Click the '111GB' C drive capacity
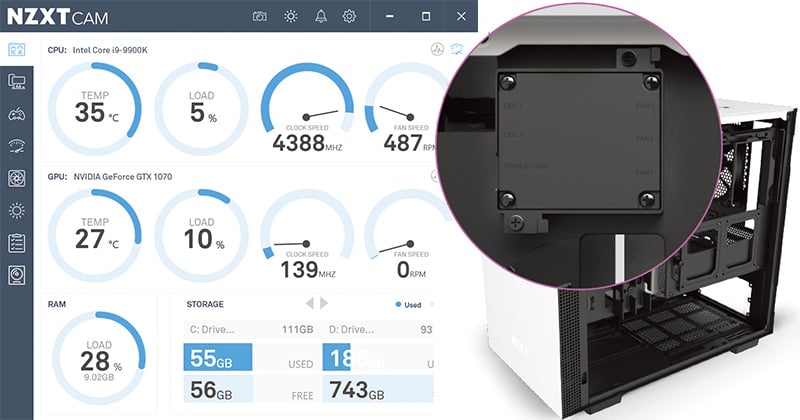This screenshot has height=420, width=800. [298, 330]
